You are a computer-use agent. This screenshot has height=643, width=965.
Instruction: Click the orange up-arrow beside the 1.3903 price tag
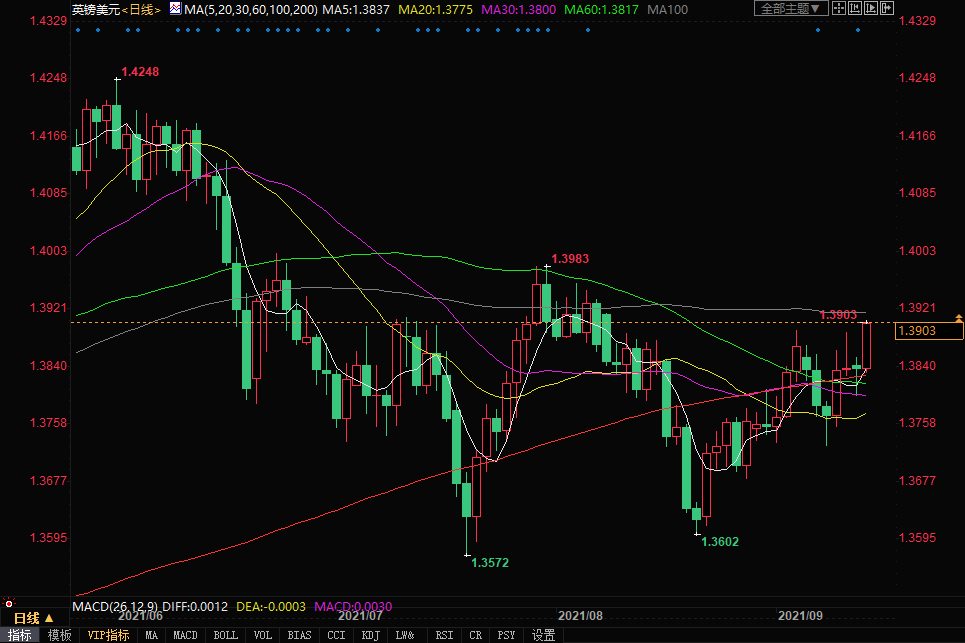pos(958,318)
